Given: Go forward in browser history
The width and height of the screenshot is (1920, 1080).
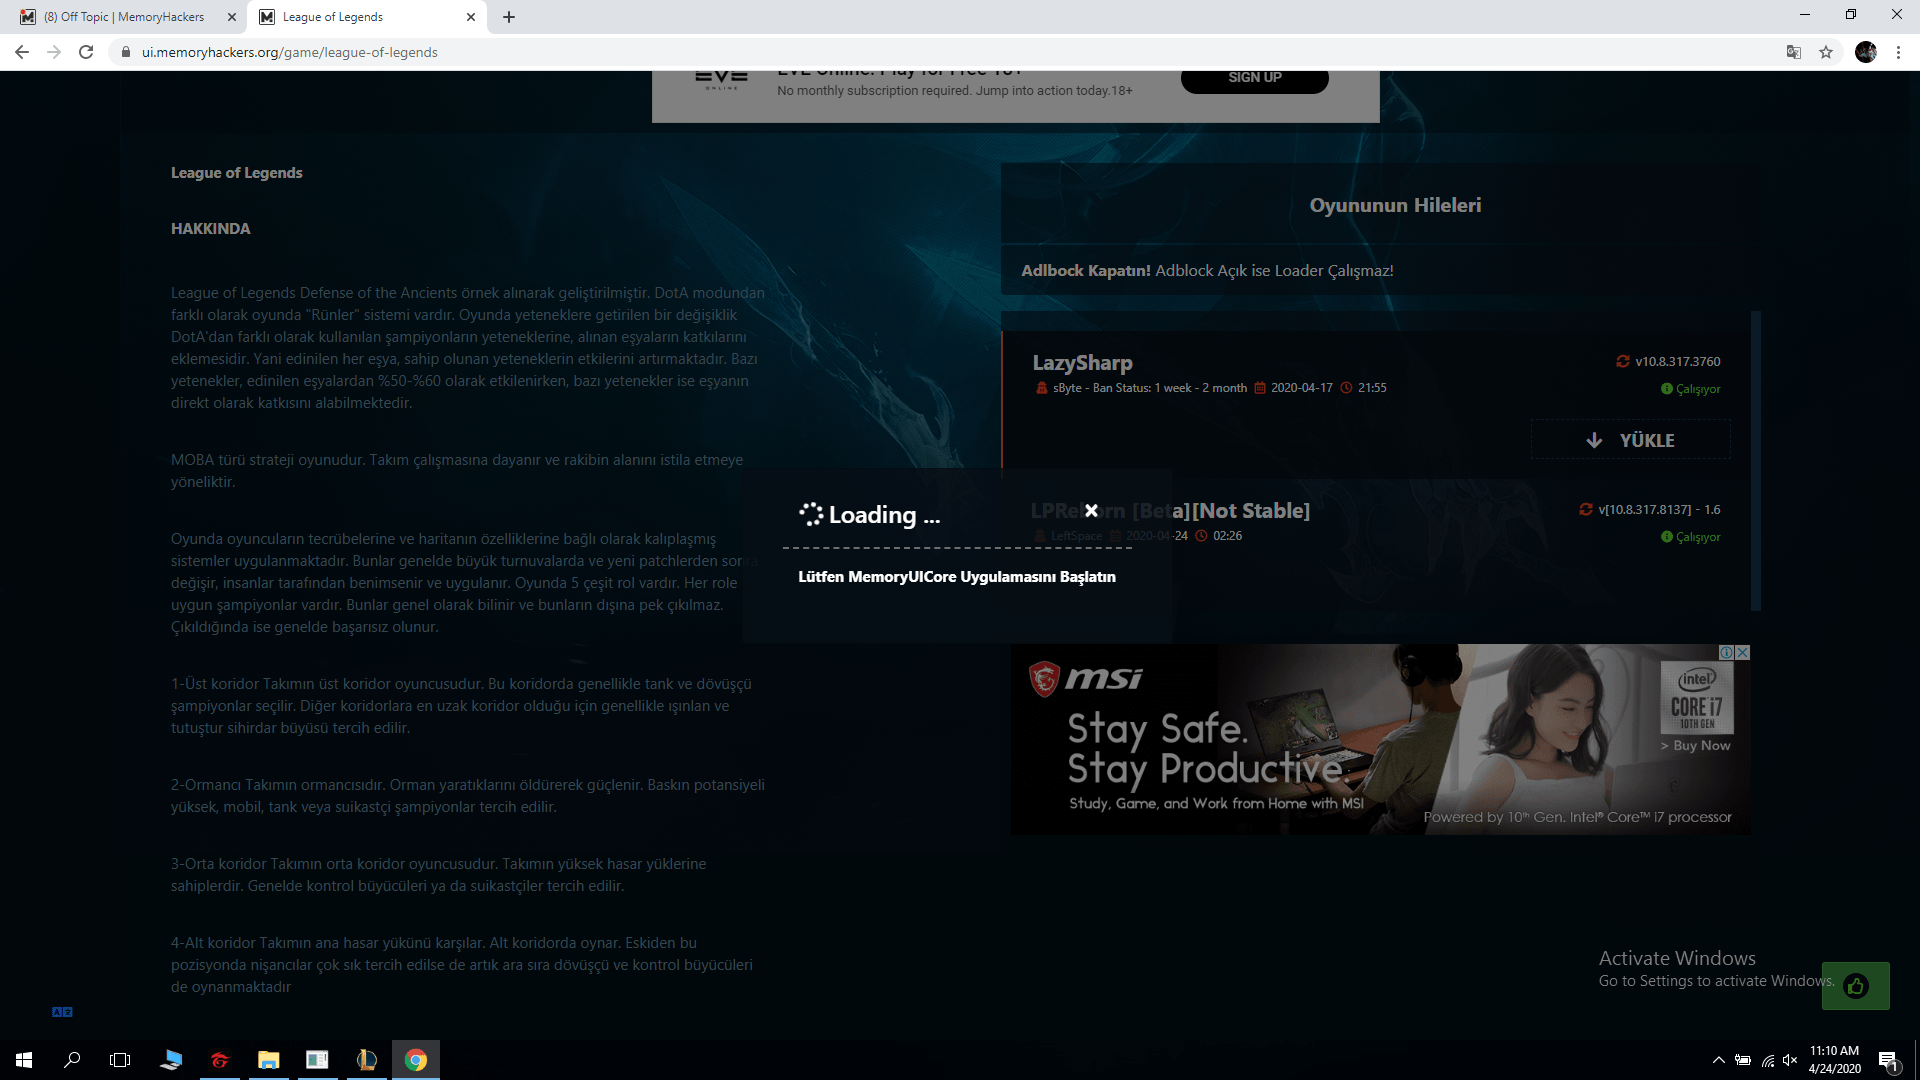Looking at the screenshot, I should point(54,52).
